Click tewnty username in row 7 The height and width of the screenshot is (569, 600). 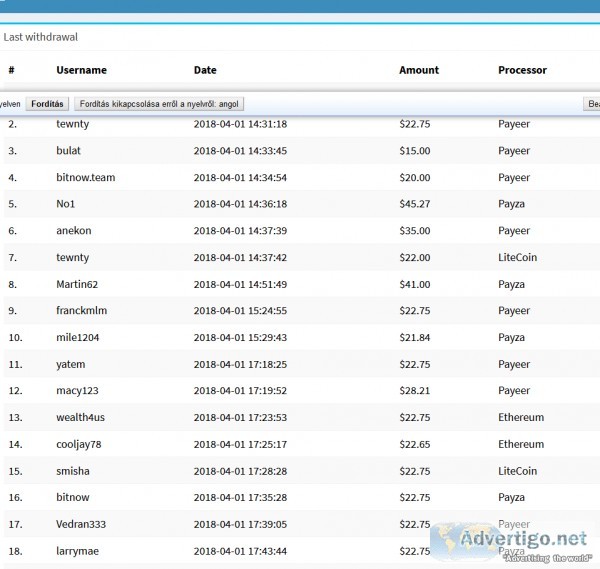(x=73, y=257)
